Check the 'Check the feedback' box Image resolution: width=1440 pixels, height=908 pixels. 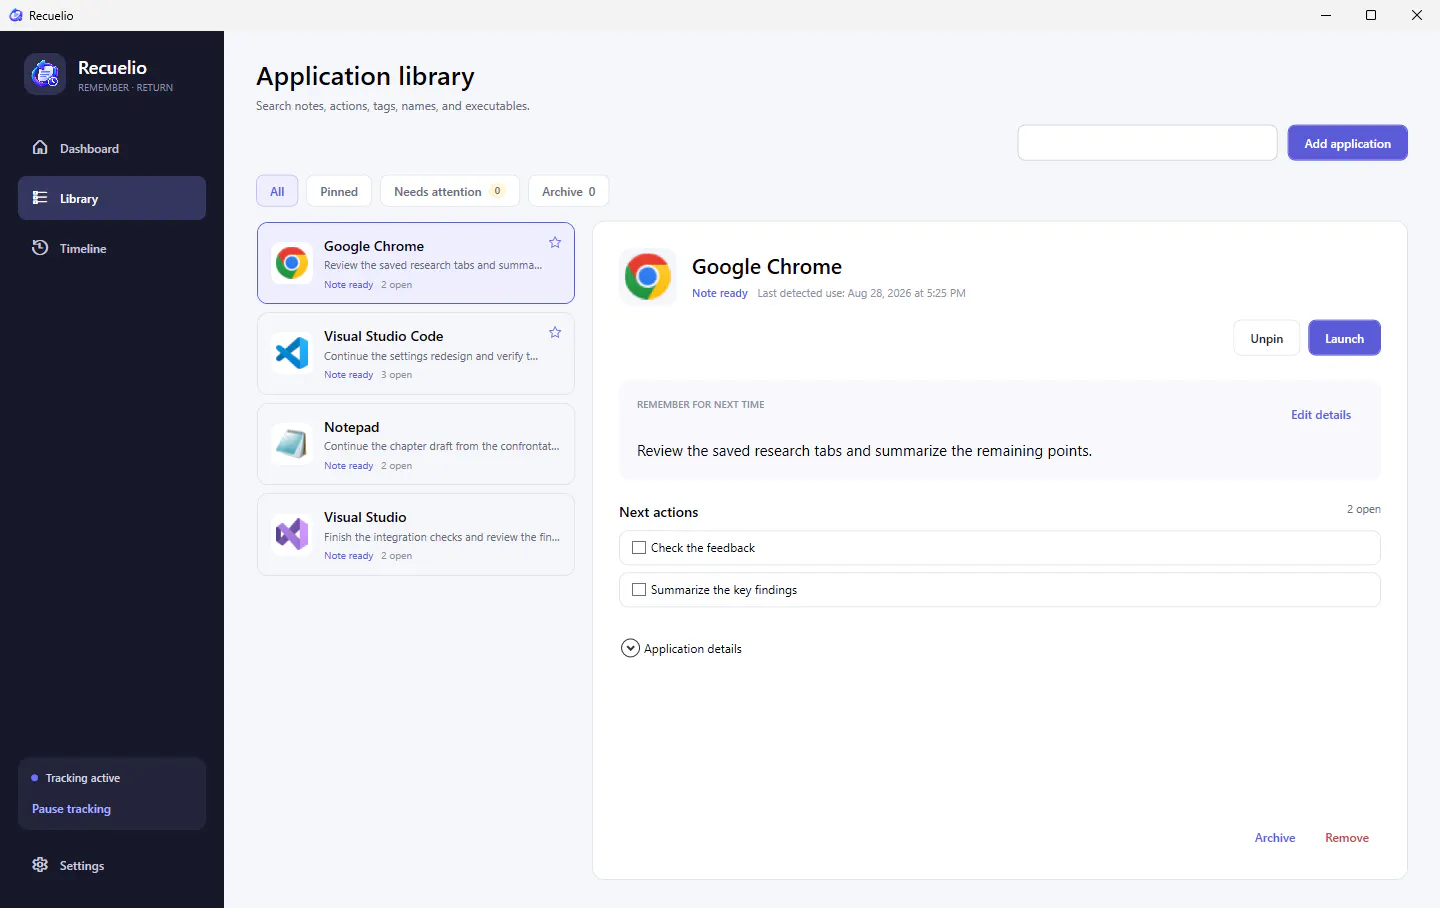tap(639, 548)
